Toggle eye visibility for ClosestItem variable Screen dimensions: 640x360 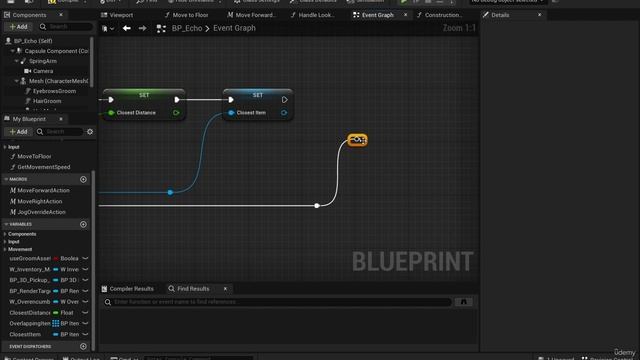(85, 334)
